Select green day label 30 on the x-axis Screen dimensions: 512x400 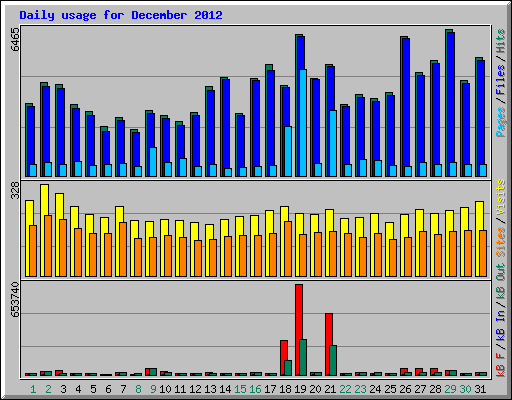[465, 389]
